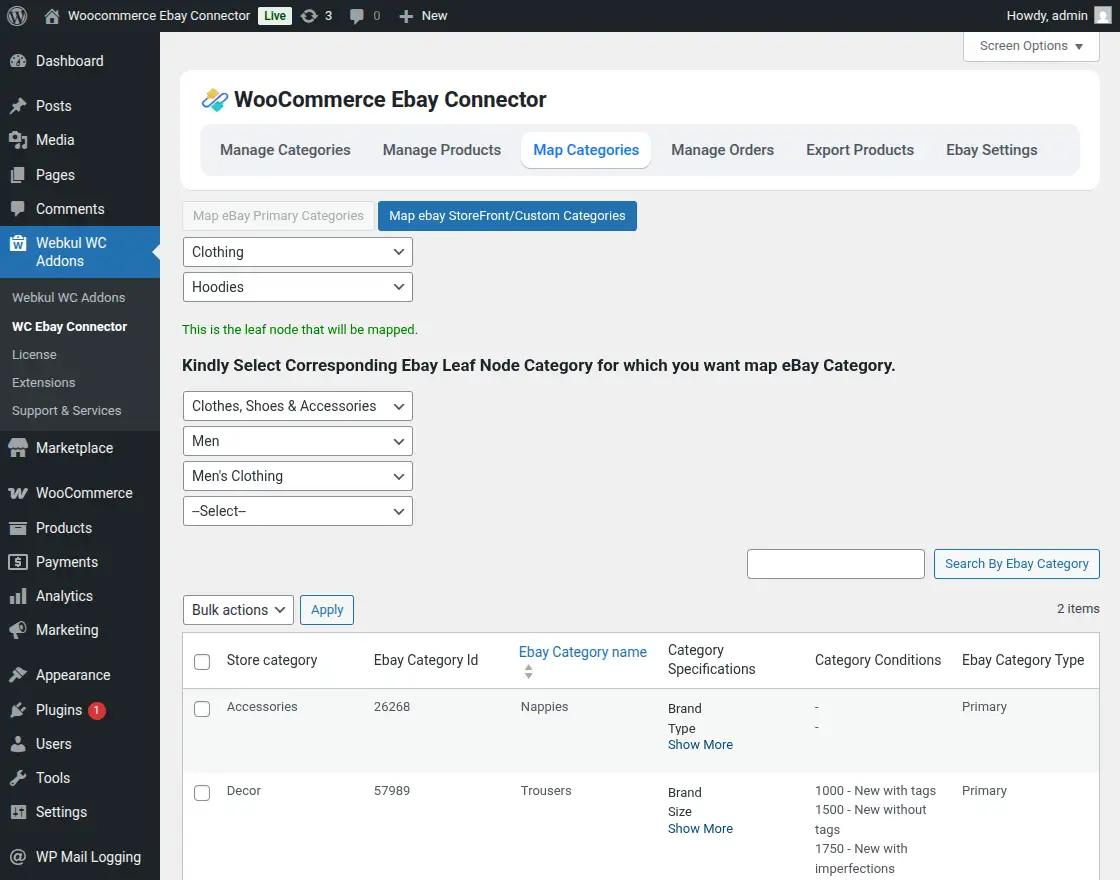1120x880 pixels.
Task: Click the Users person icon
Action: pos(18,744)
